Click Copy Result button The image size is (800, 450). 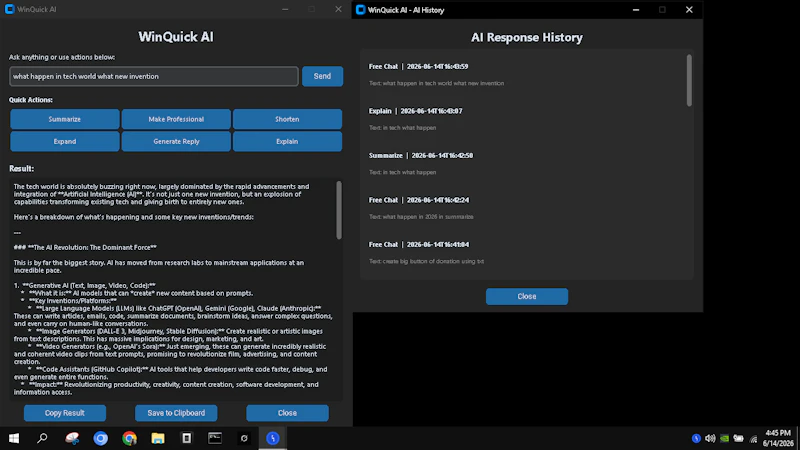(x=65, y=413)
